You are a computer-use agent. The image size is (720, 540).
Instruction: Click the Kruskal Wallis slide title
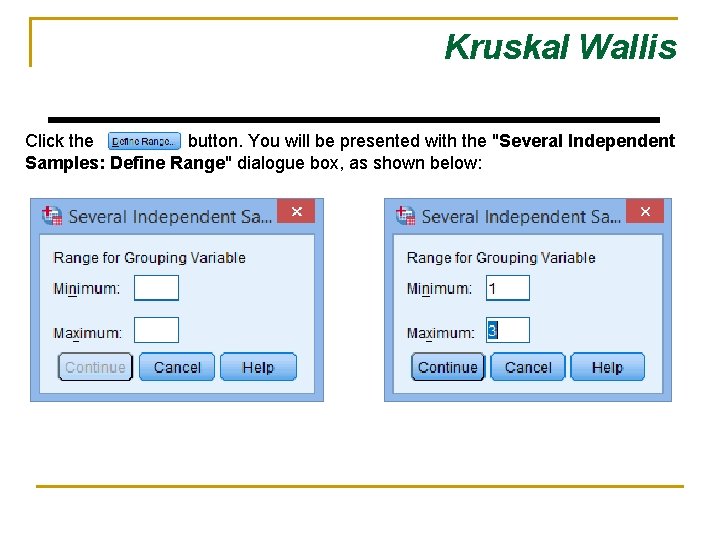(x=561, y=47)
